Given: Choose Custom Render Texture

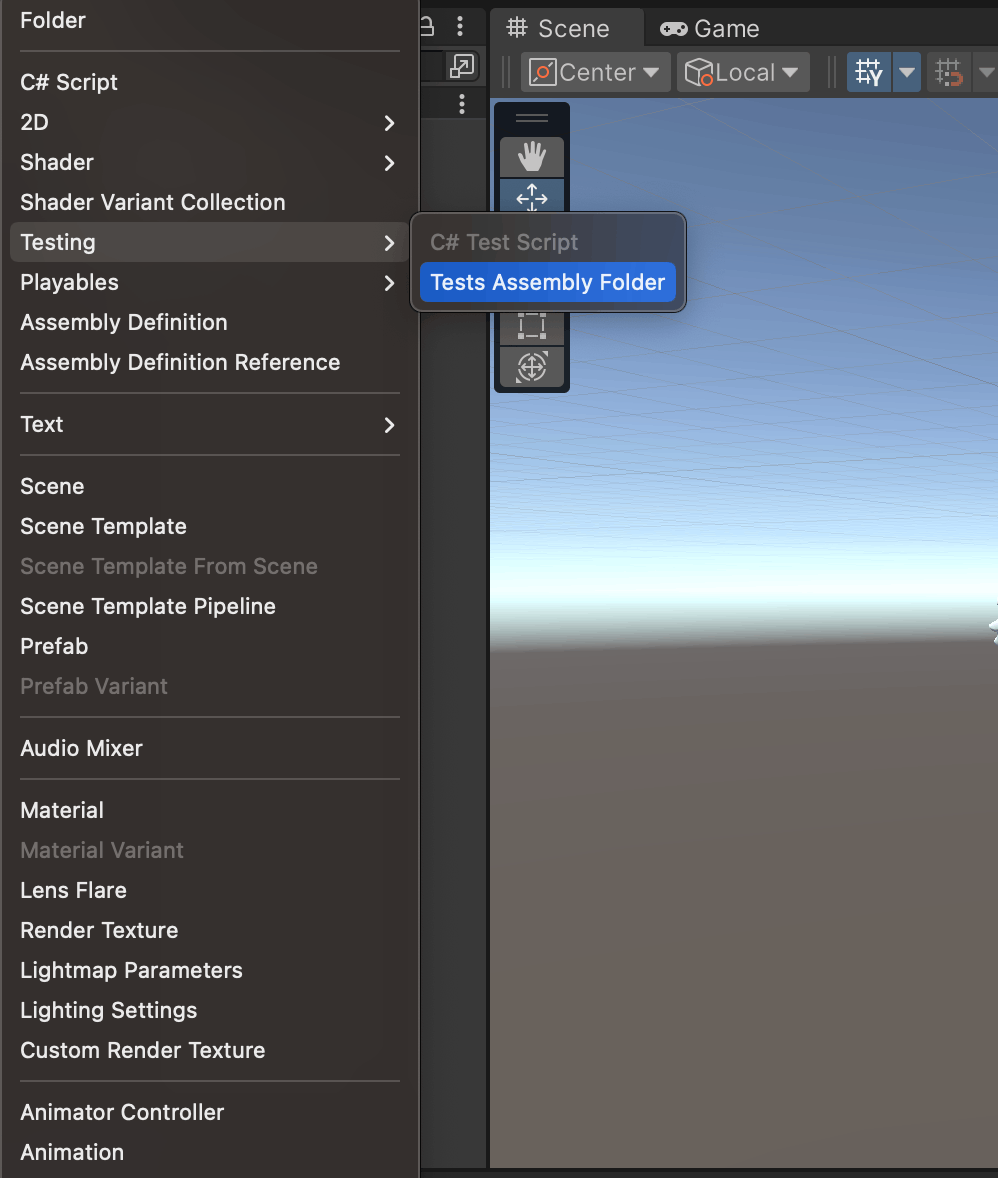Looking at the screenshot, I should point(210,1050).
